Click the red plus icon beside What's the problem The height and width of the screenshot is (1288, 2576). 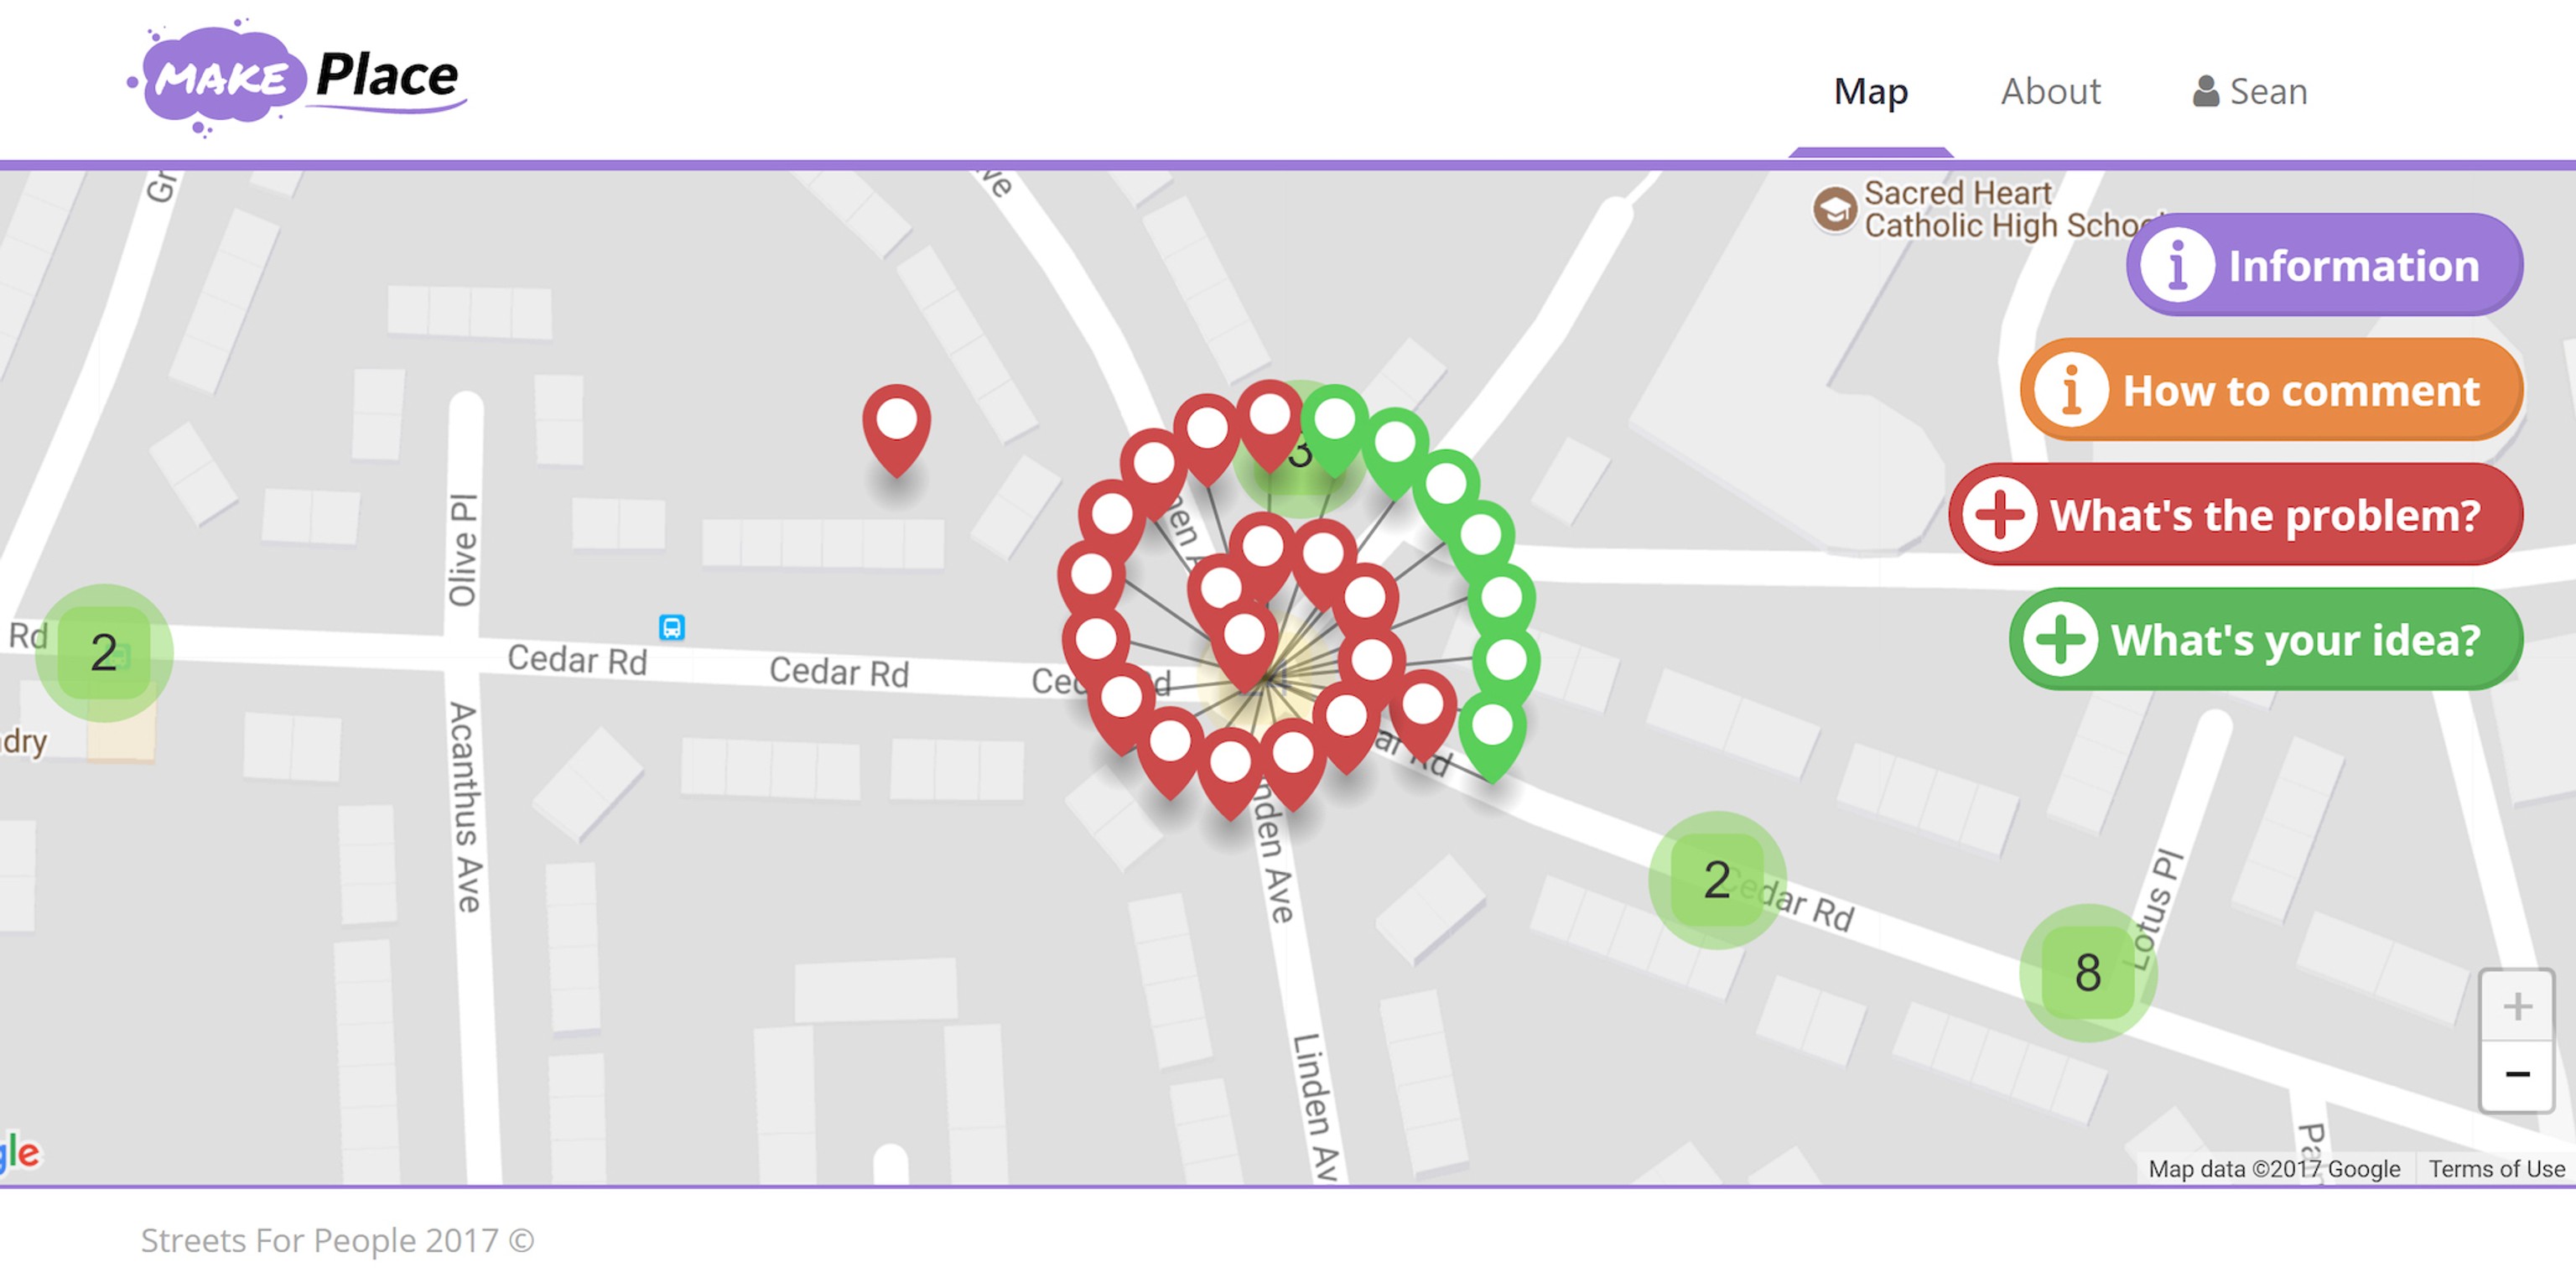pos(2000,515)
